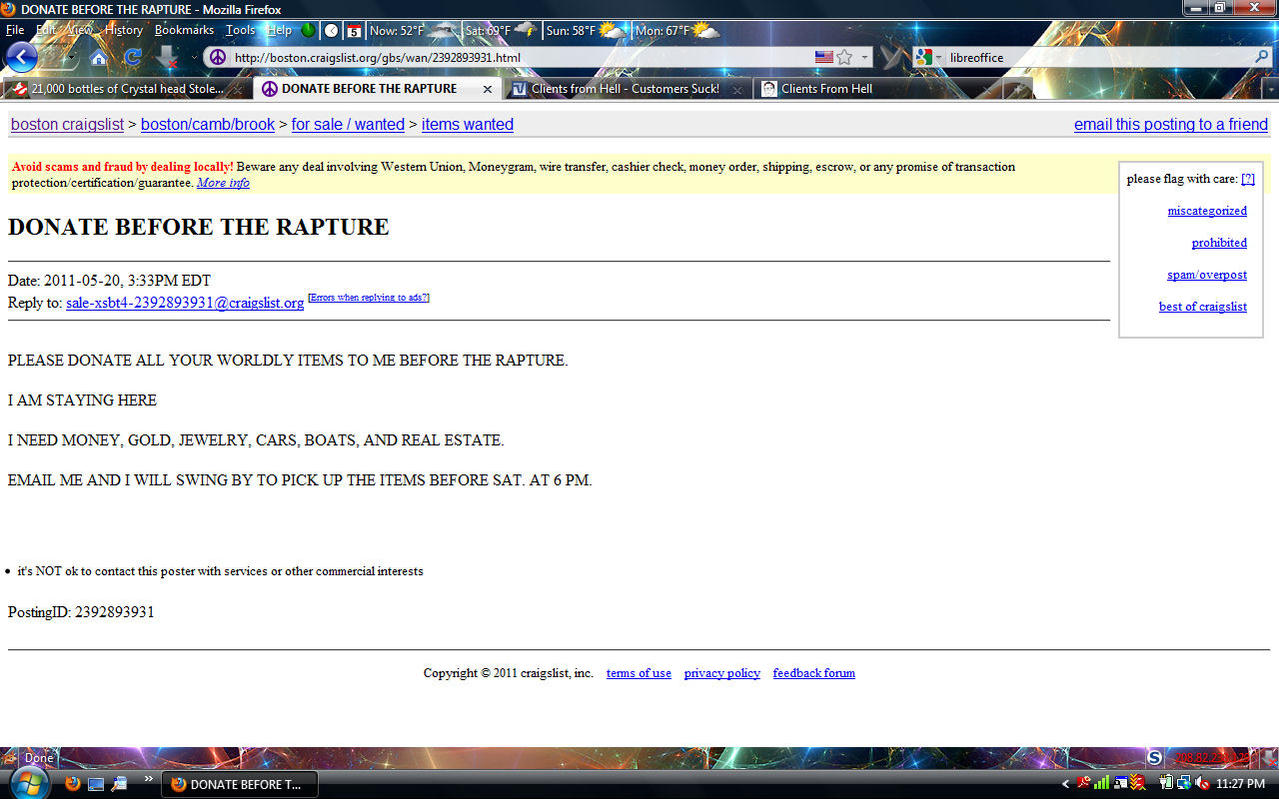Click the search magnifier icon
This screenshot has height=799, width=1279.
pyautogui.click(x=1262, y=57)
